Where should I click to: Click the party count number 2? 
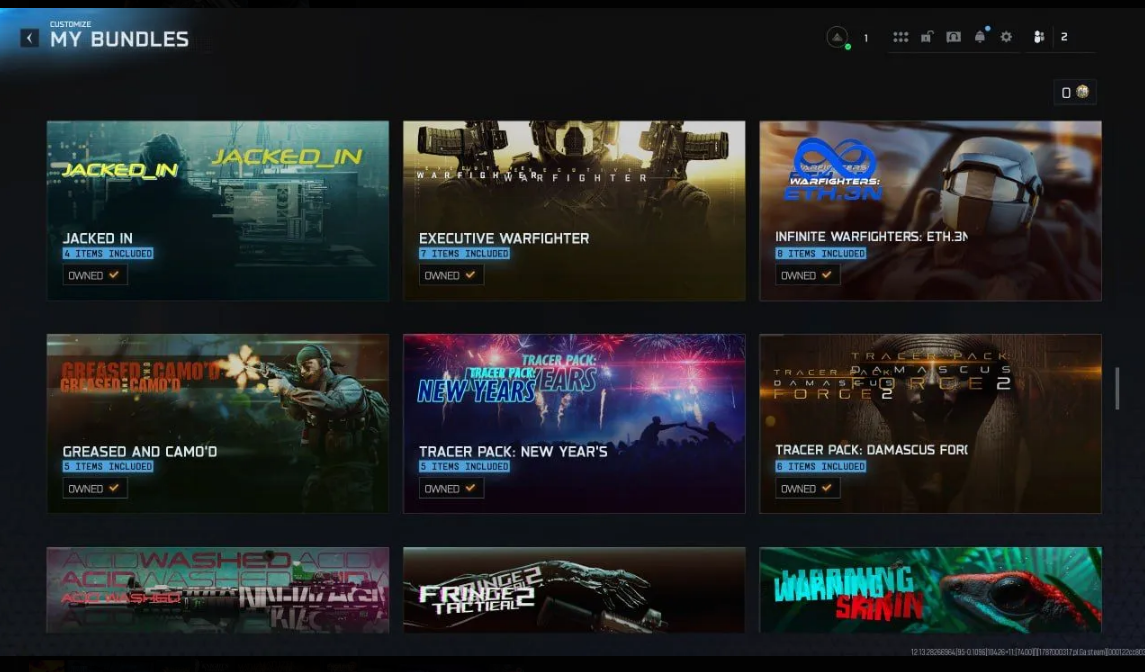1064,37
